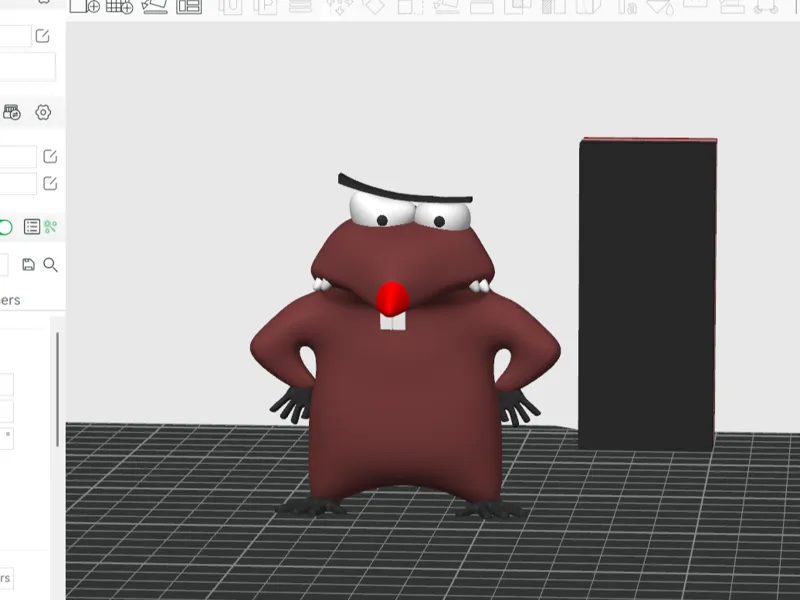Open filament settings gear icon

(x=43, y=112)
